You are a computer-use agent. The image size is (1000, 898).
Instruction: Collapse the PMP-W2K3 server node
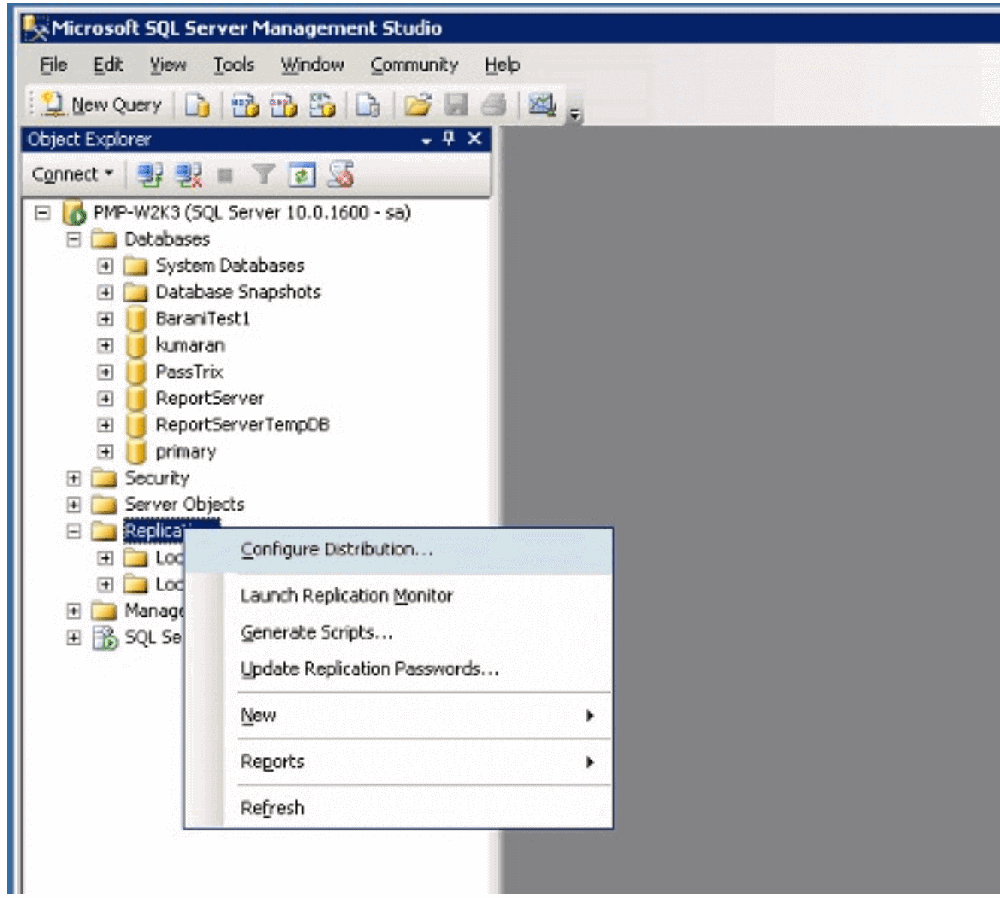[43, 212]
